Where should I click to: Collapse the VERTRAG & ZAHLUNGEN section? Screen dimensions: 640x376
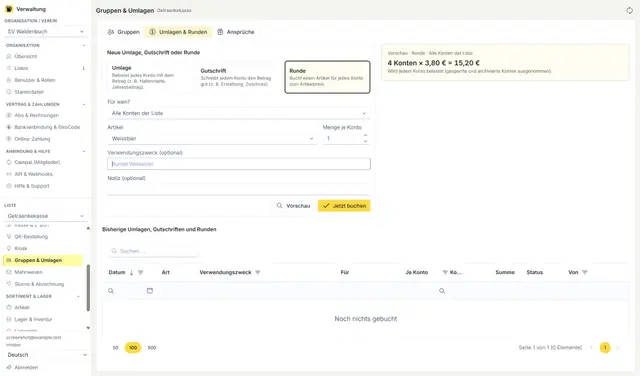coord(84,105)
